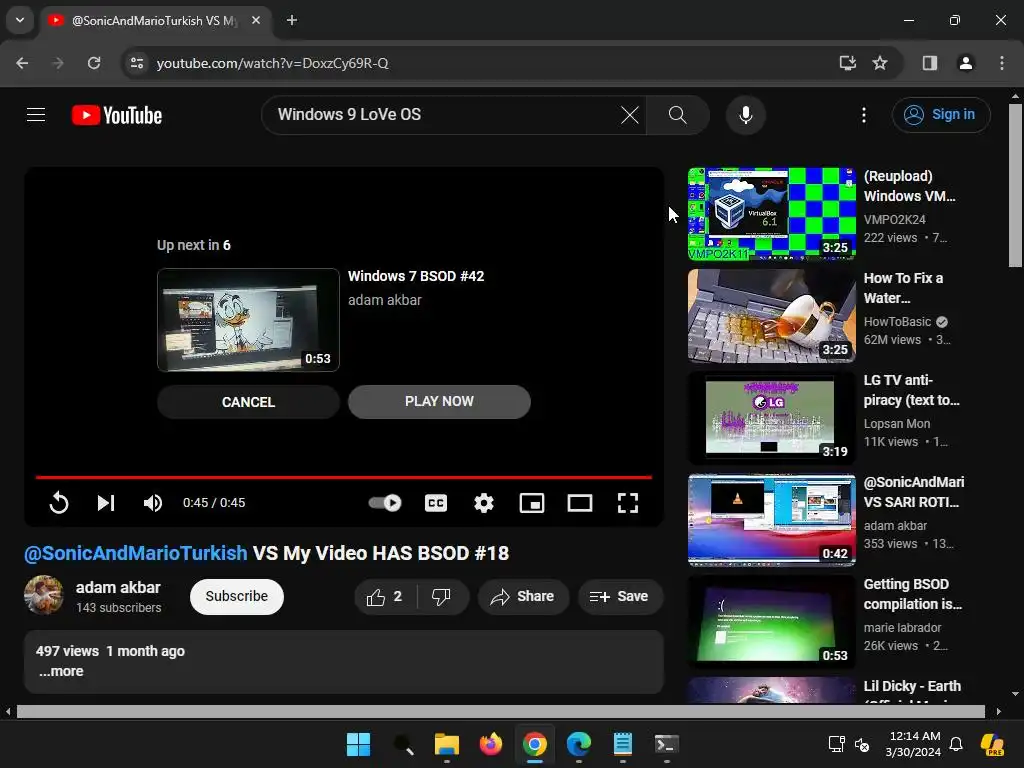
Task: Click PLAY NOW for next video
Action: (x=439, y=402)
